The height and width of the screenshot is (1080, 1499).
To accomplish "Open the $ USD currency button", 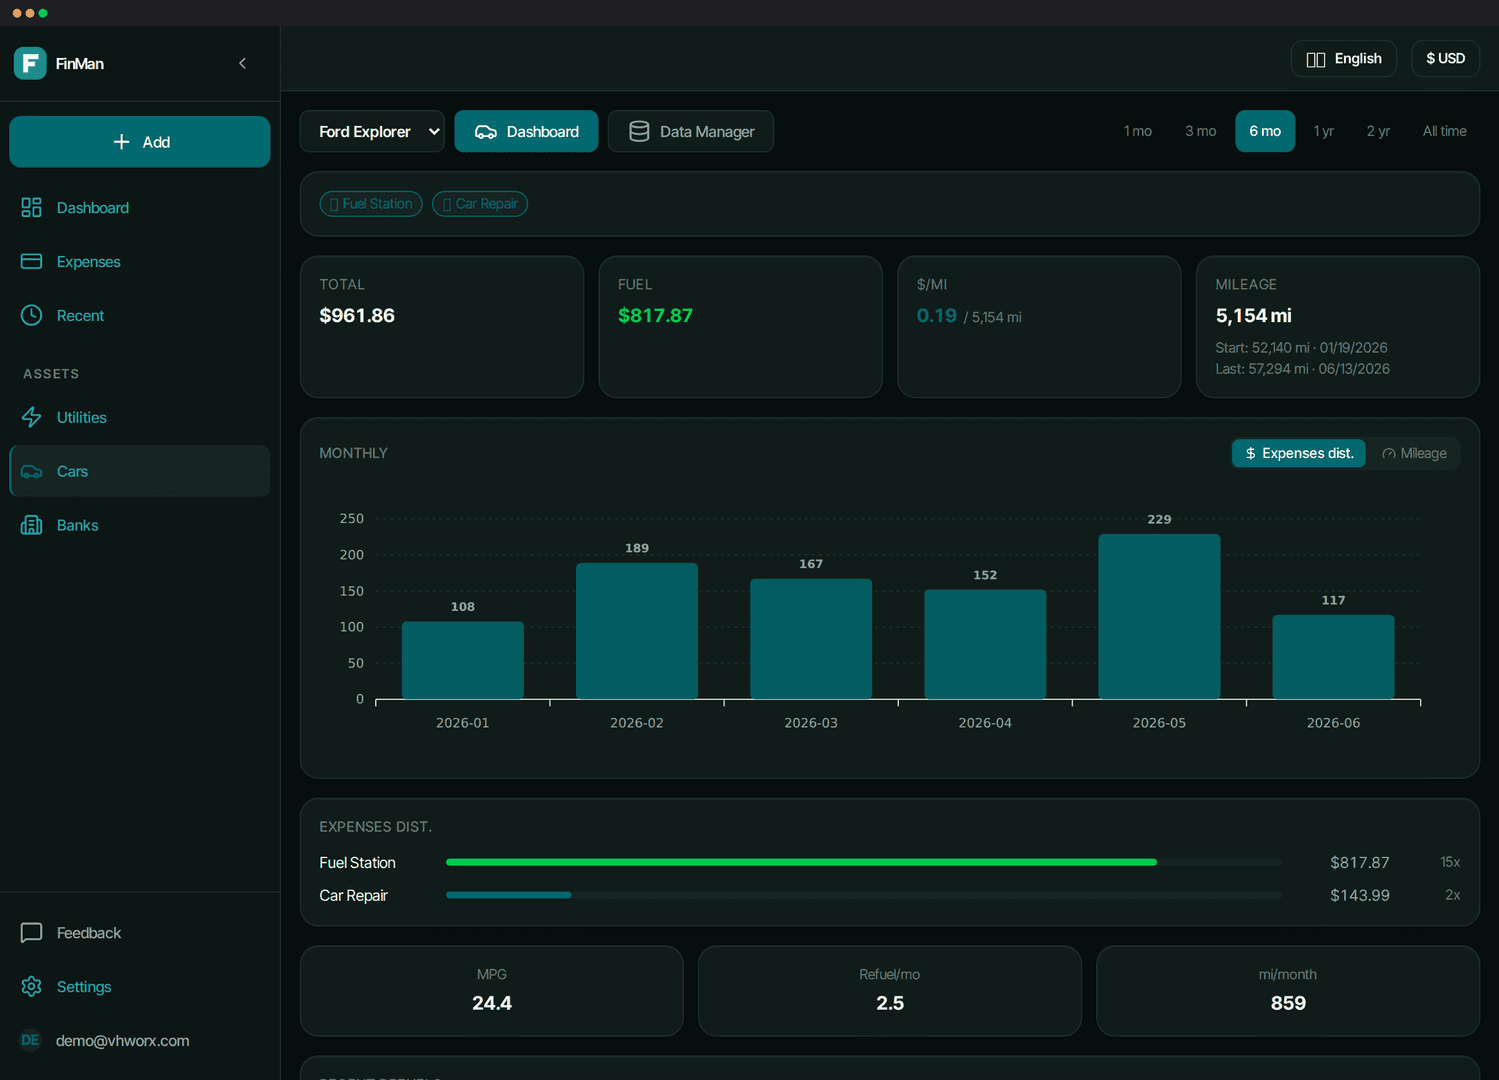I will coord(1446,59).
